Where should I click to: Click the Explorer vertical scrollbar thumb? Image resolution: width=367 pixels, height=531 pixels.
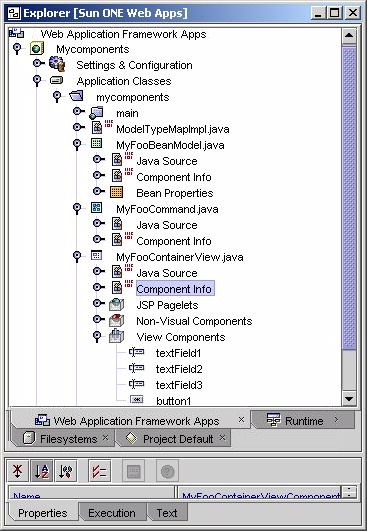349,197
